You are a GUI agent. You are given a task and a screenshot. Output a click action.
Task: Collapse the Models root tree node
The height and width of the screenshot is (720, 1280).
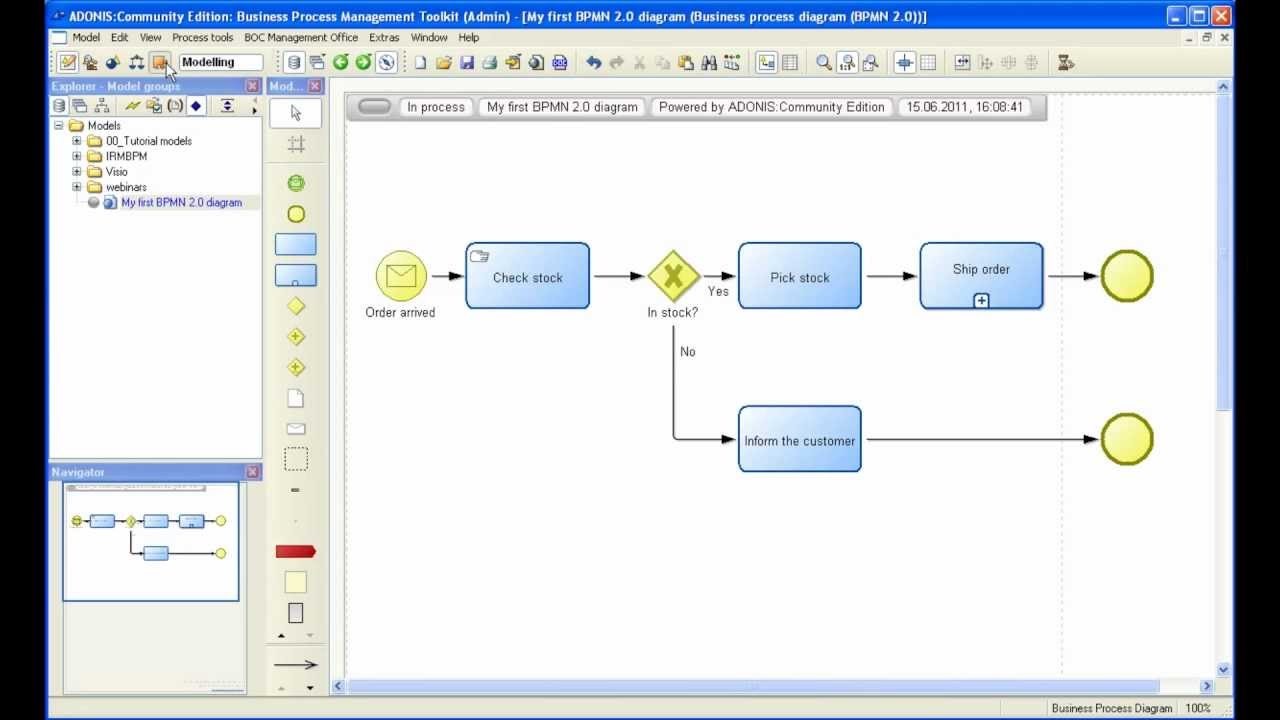coord(59,126)
